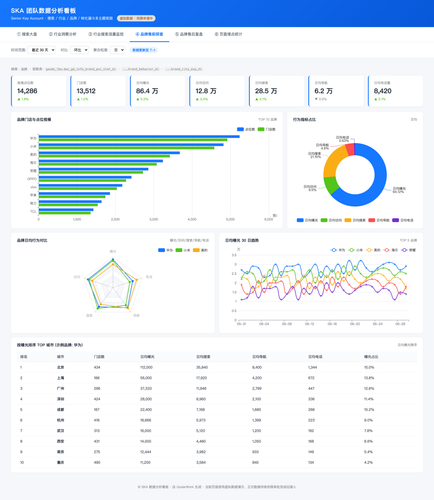This screenshot has height=500, width=434.
Task: Switch to tab number 5
Action: pos(189,34)
